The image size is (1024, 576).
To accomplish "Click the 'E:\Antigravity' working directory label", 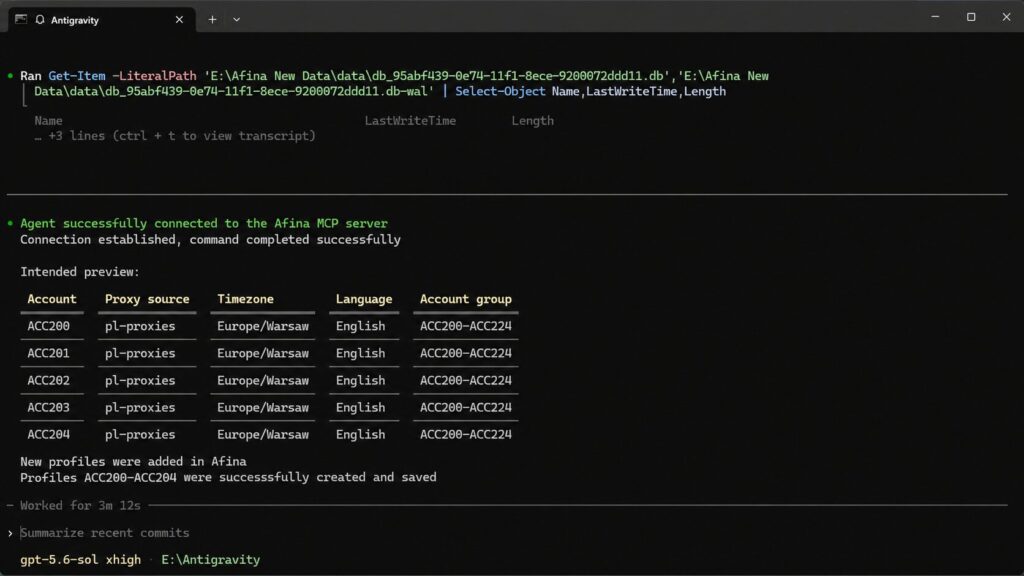I will 210,560.
